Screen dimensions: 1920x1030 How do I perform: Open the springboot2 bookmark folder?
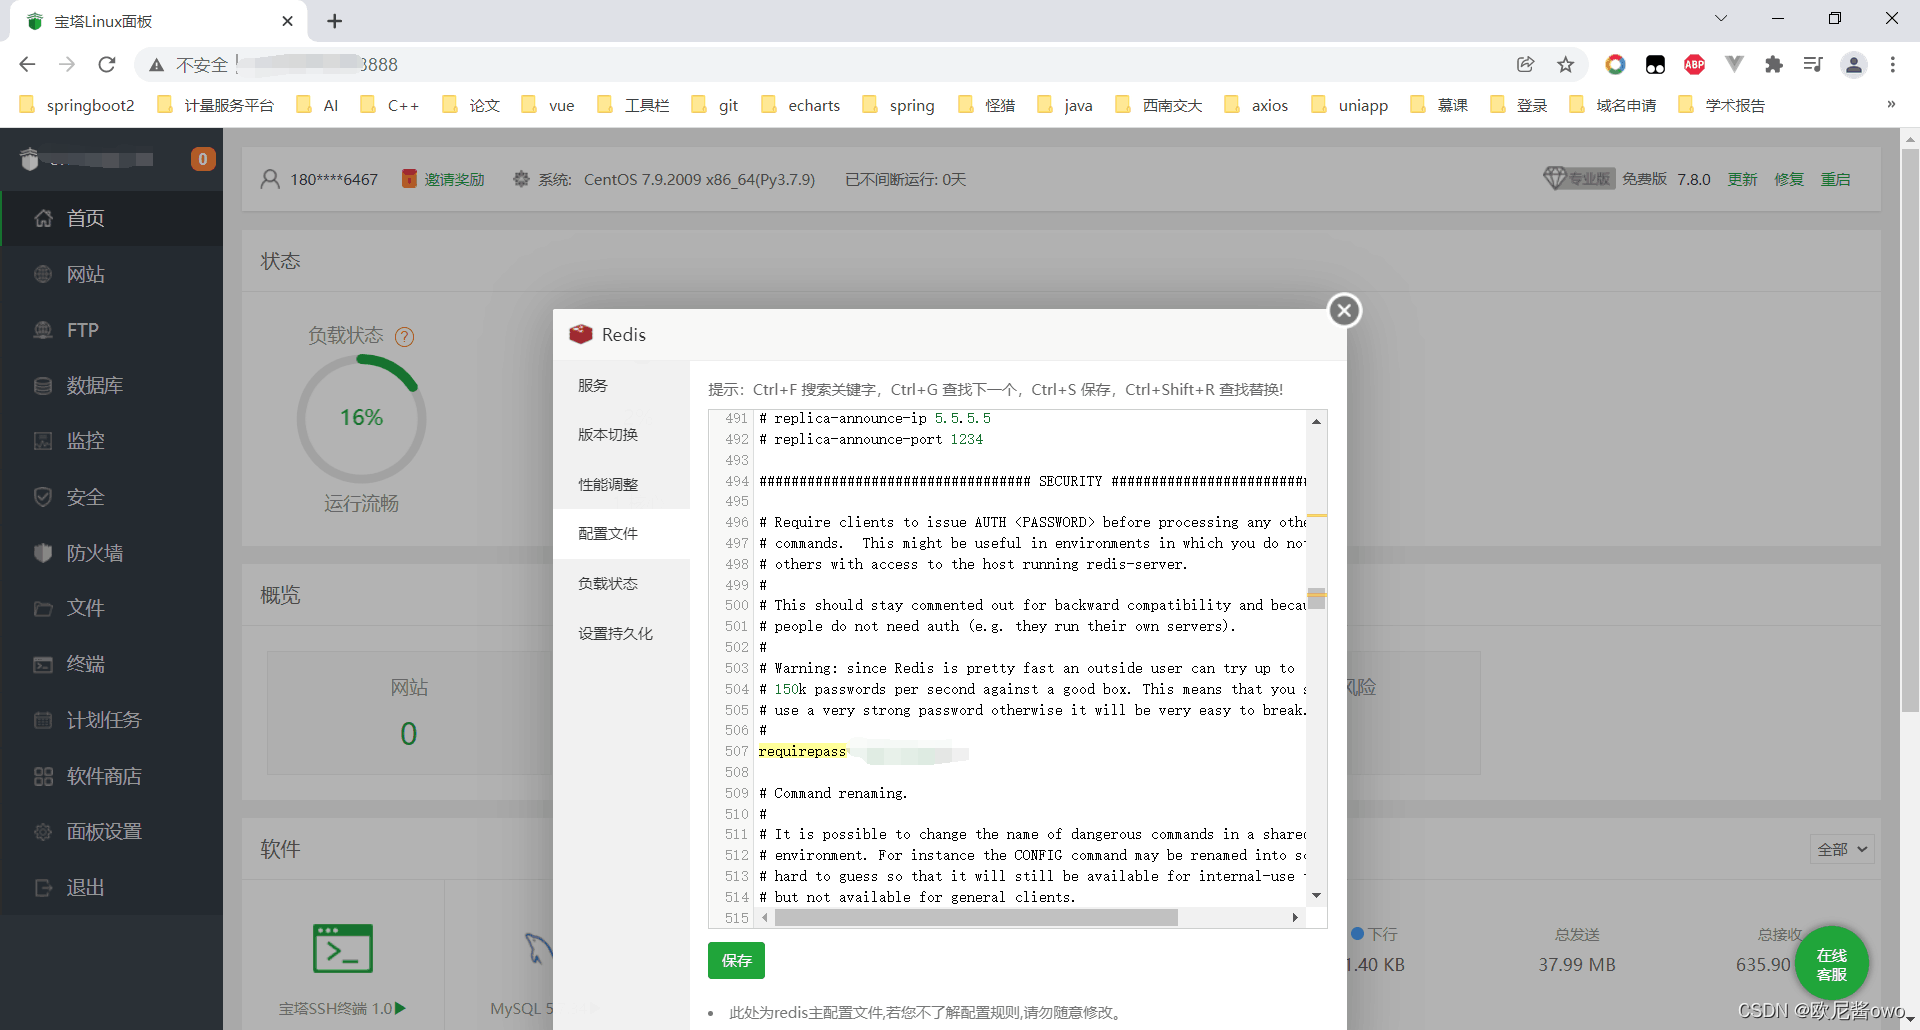coord(77,105)
